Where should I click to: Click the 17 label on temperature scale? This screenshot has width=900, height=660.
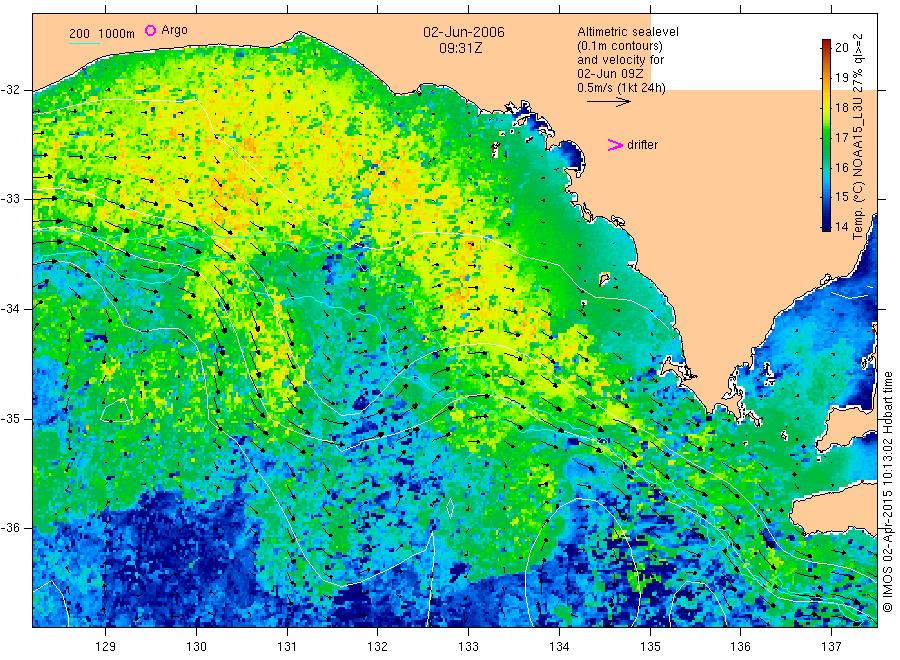841,137
